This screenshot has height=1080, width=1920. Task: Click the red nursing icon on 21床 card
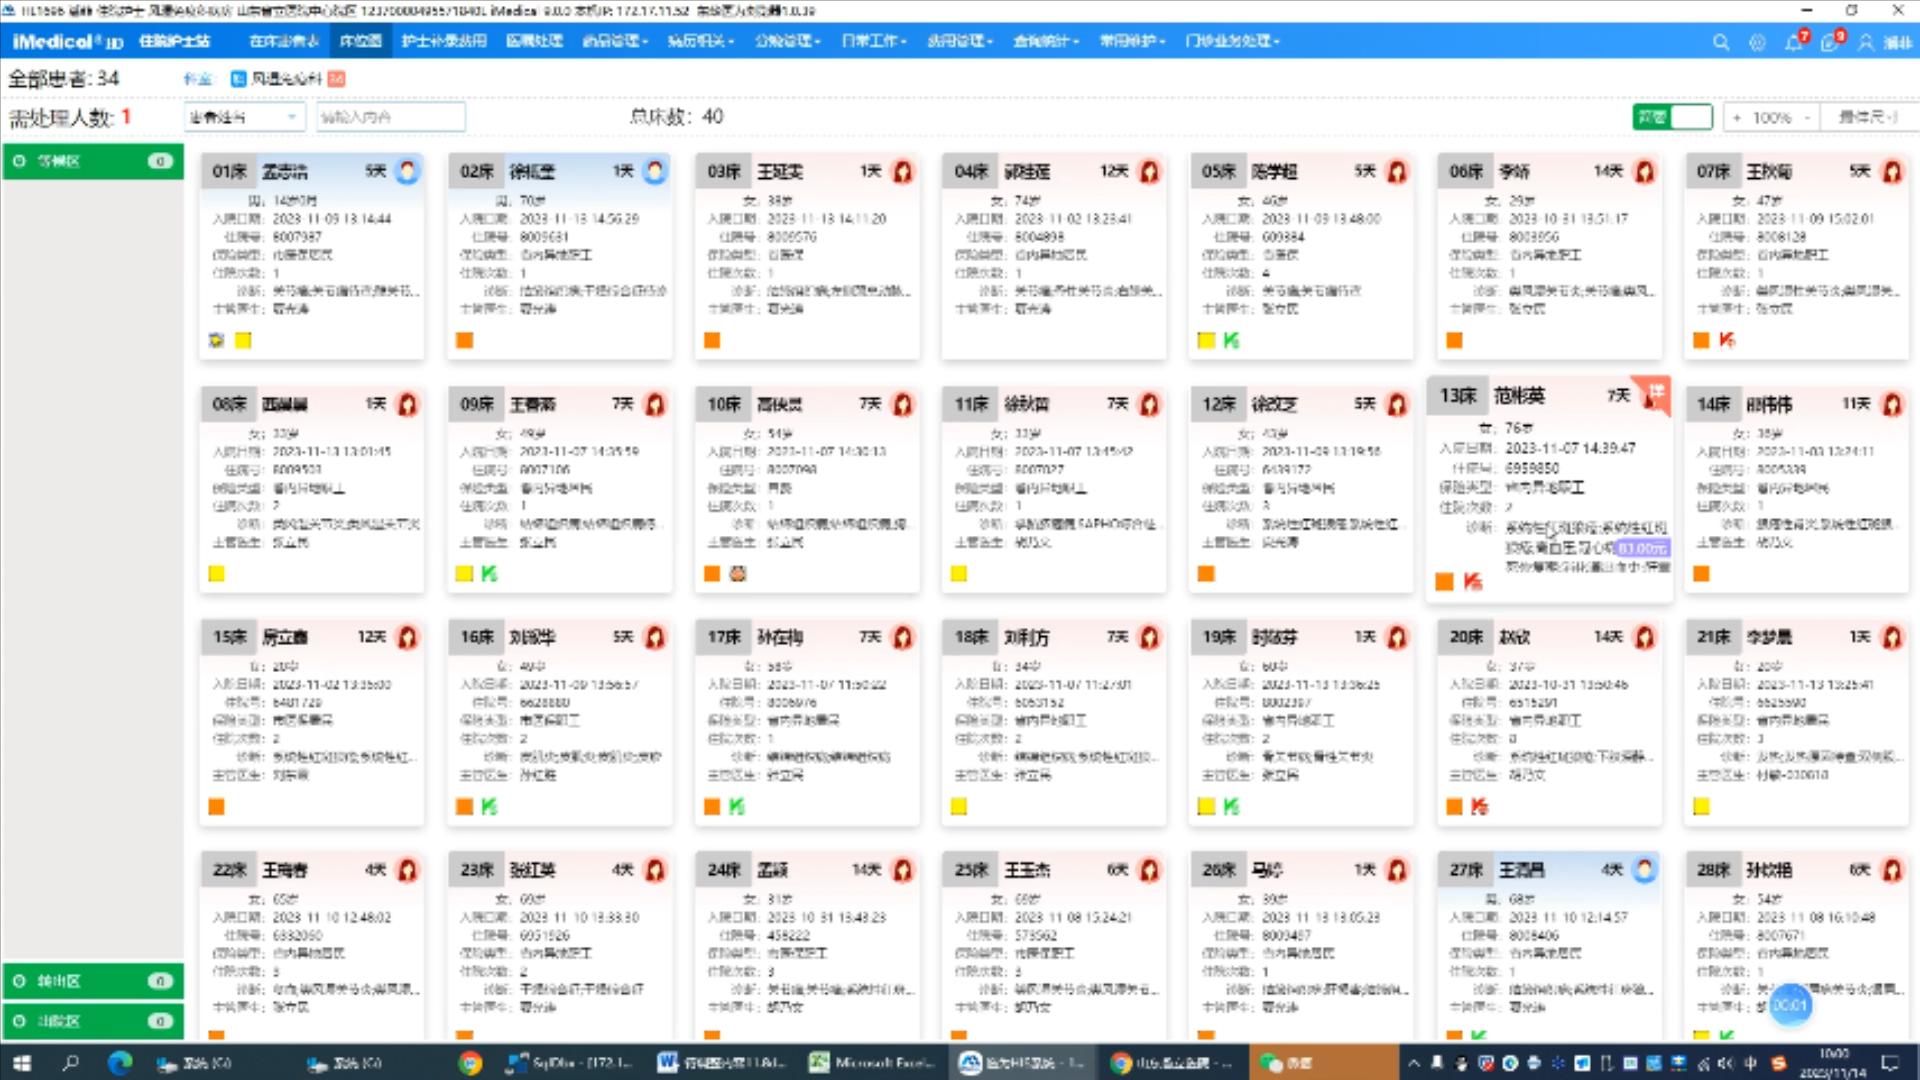pos(1892,637)
